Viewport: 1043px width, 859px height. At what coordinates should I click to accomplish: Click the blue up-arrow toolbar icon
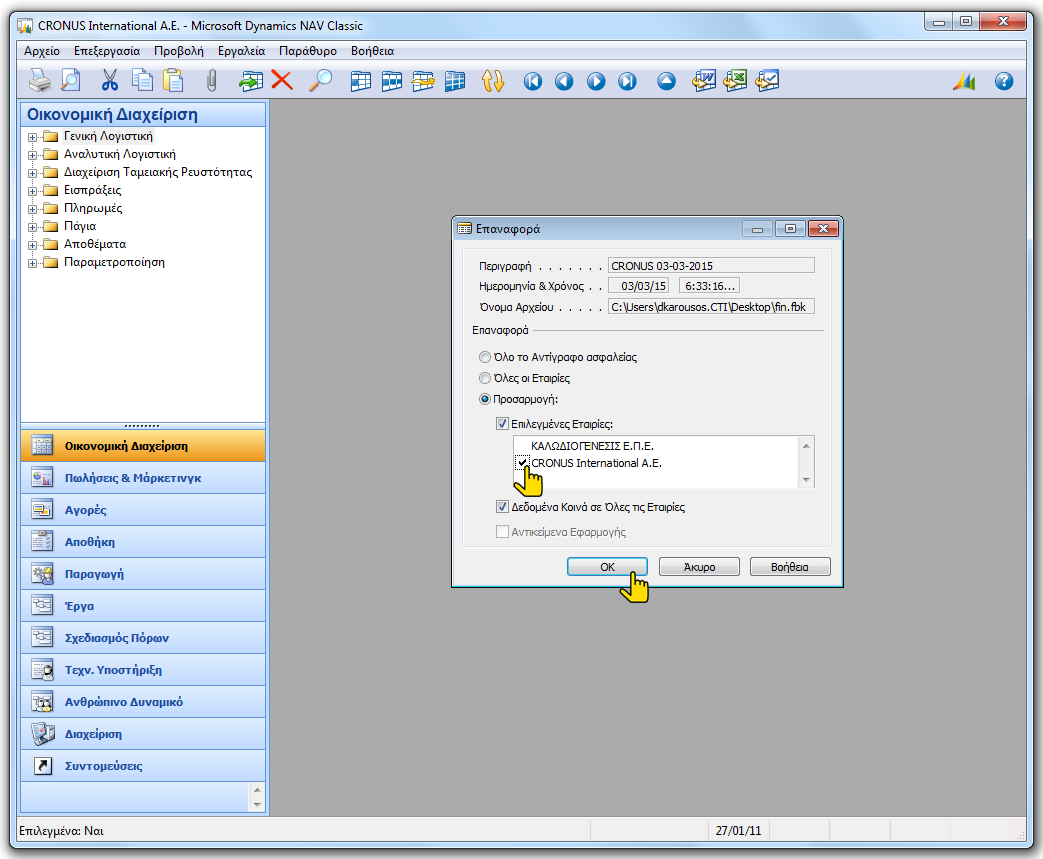[x=667, y=81]
